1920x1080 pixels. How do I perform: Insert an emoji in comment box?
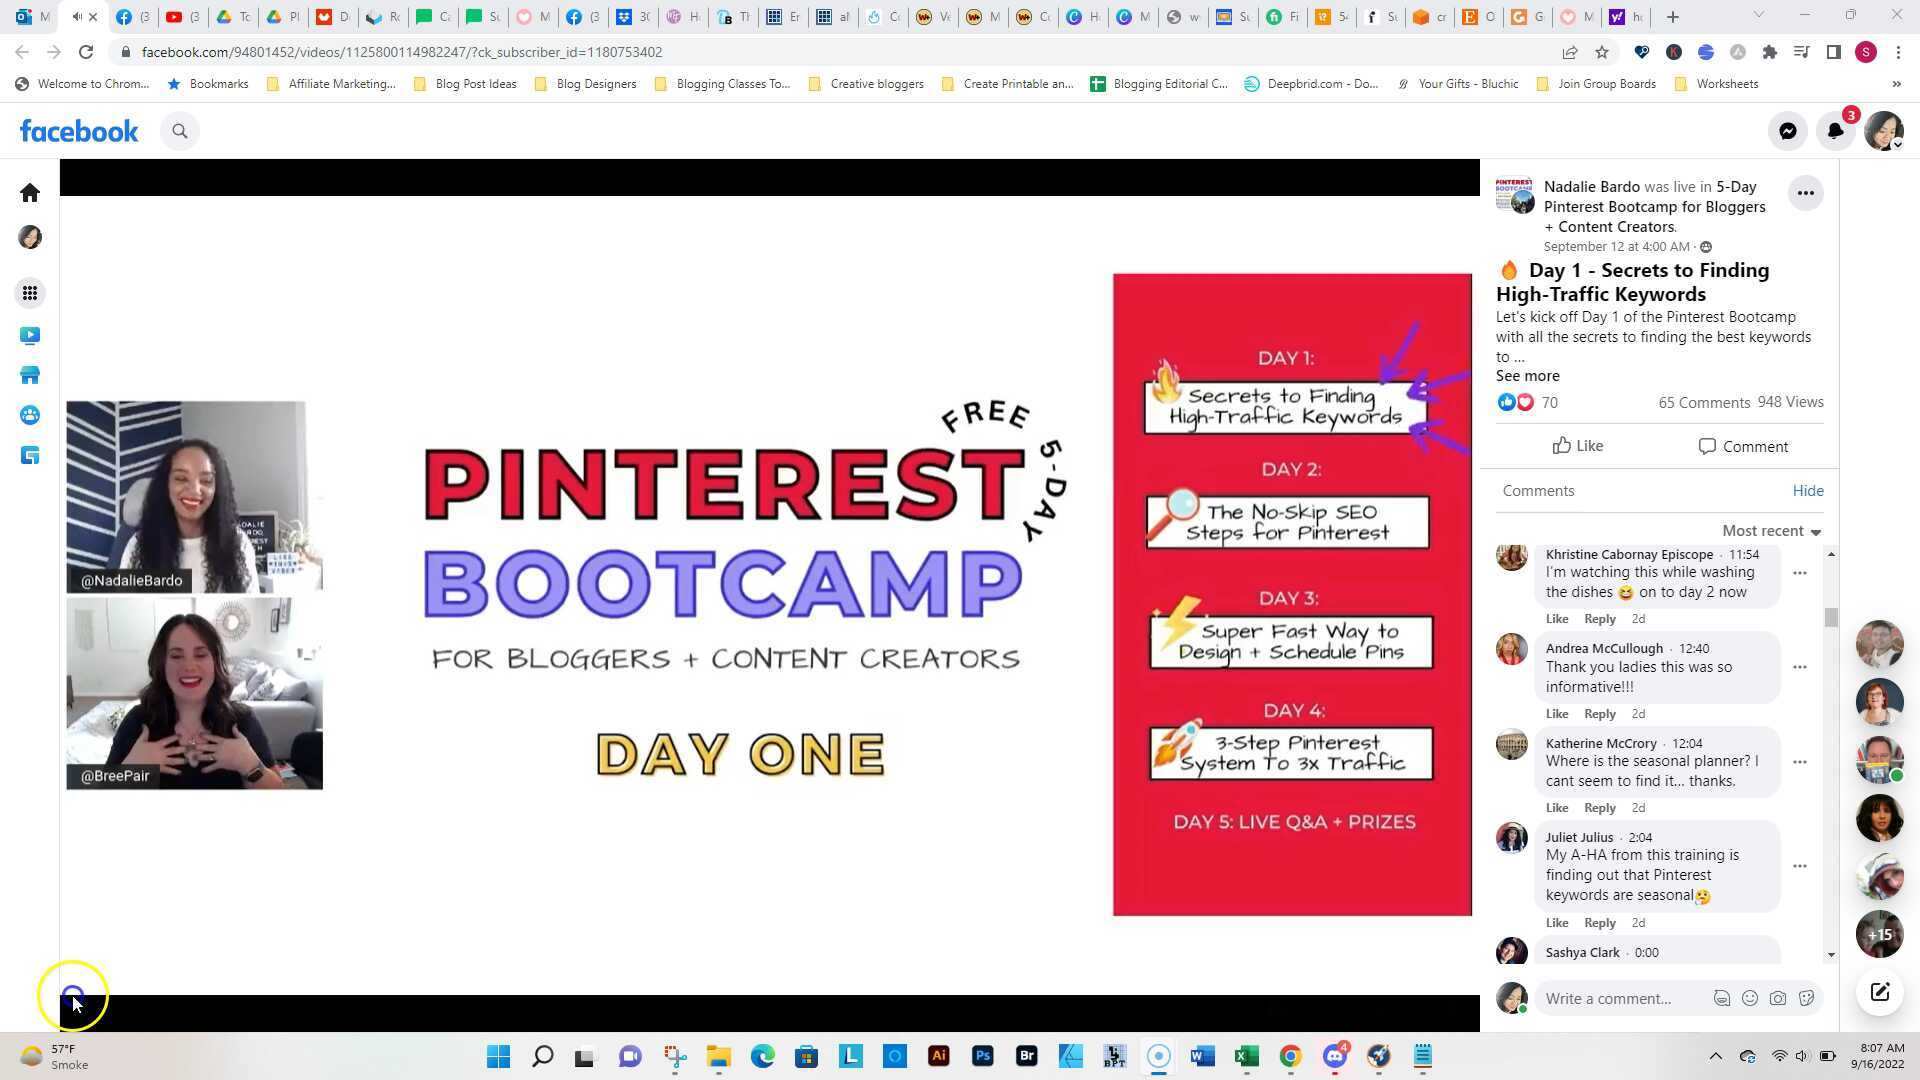(1749, 998)
